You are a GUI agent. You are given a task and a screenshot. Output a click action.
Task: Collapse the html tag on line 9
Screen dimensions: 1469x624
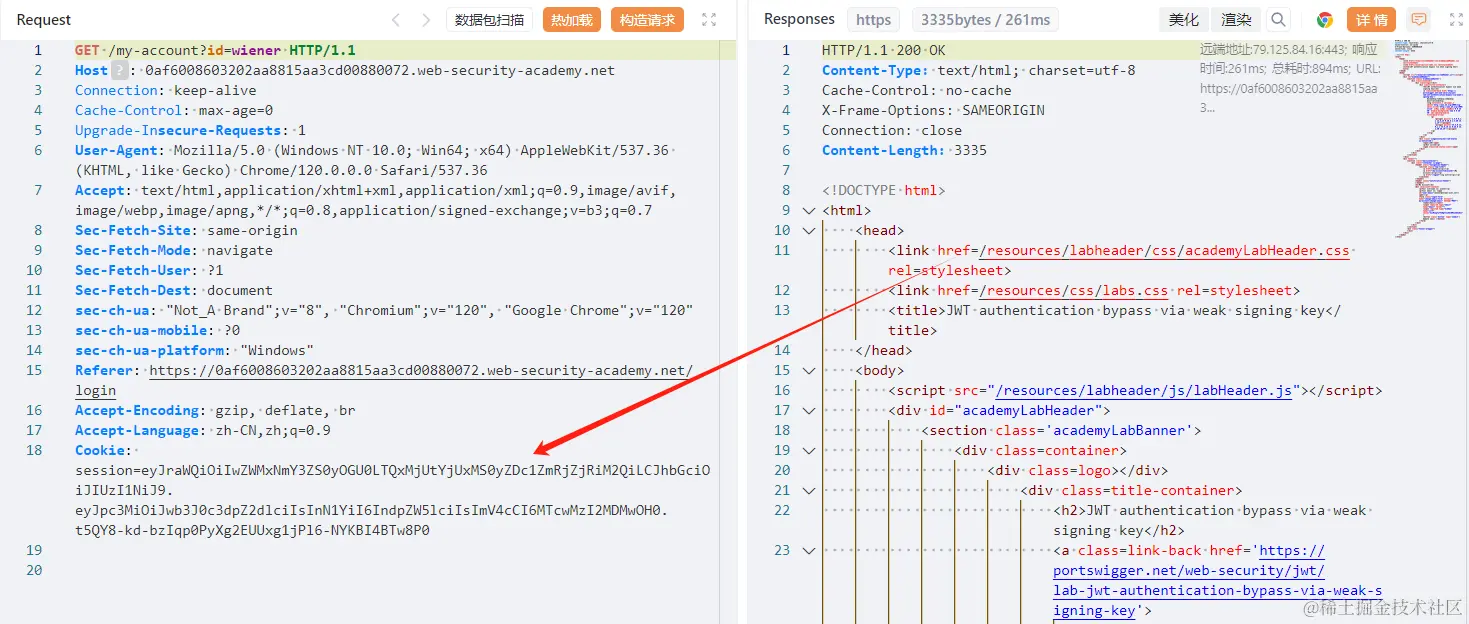[x=808, y=210]
